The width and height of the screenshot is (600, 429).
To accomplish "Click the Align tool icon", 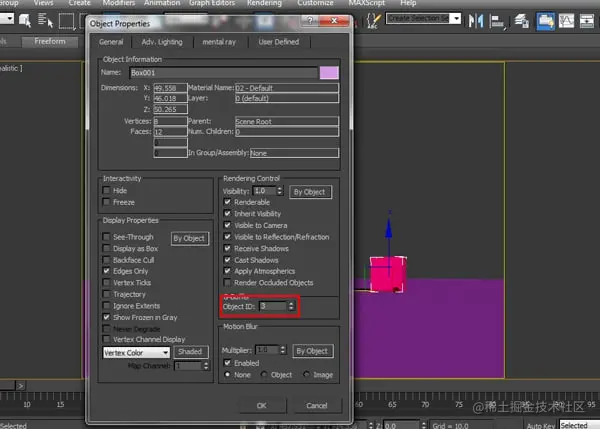I will pos(497,21).
